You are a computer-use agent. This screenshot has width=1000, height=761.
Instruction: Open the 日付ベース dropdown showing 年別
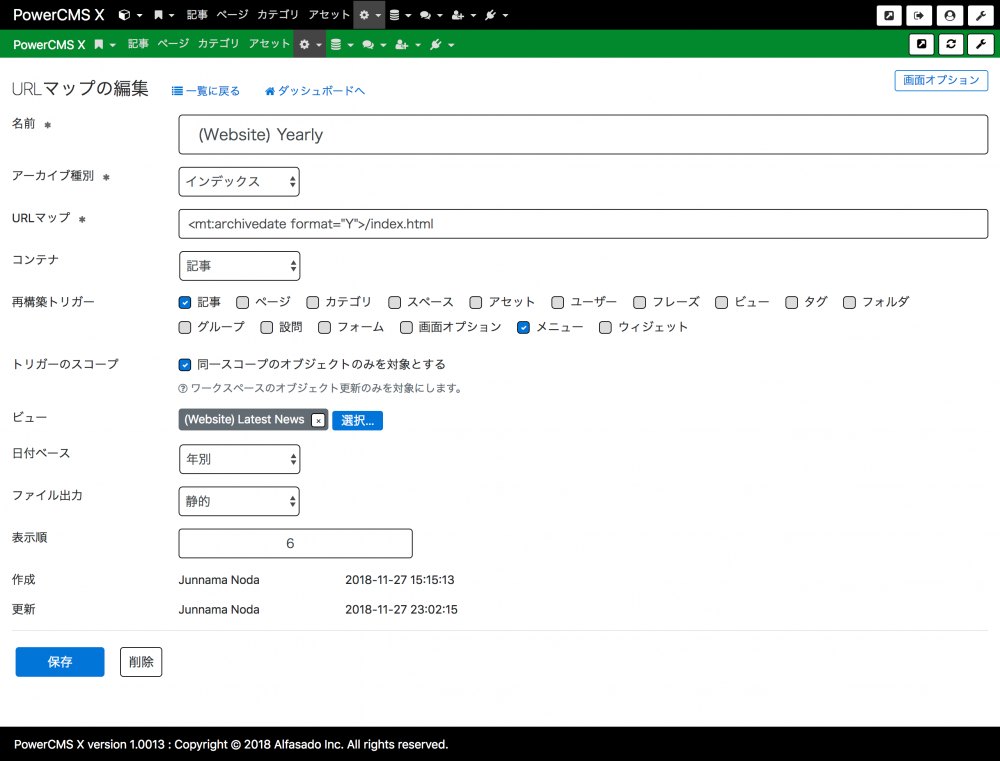tap(239, 459)
